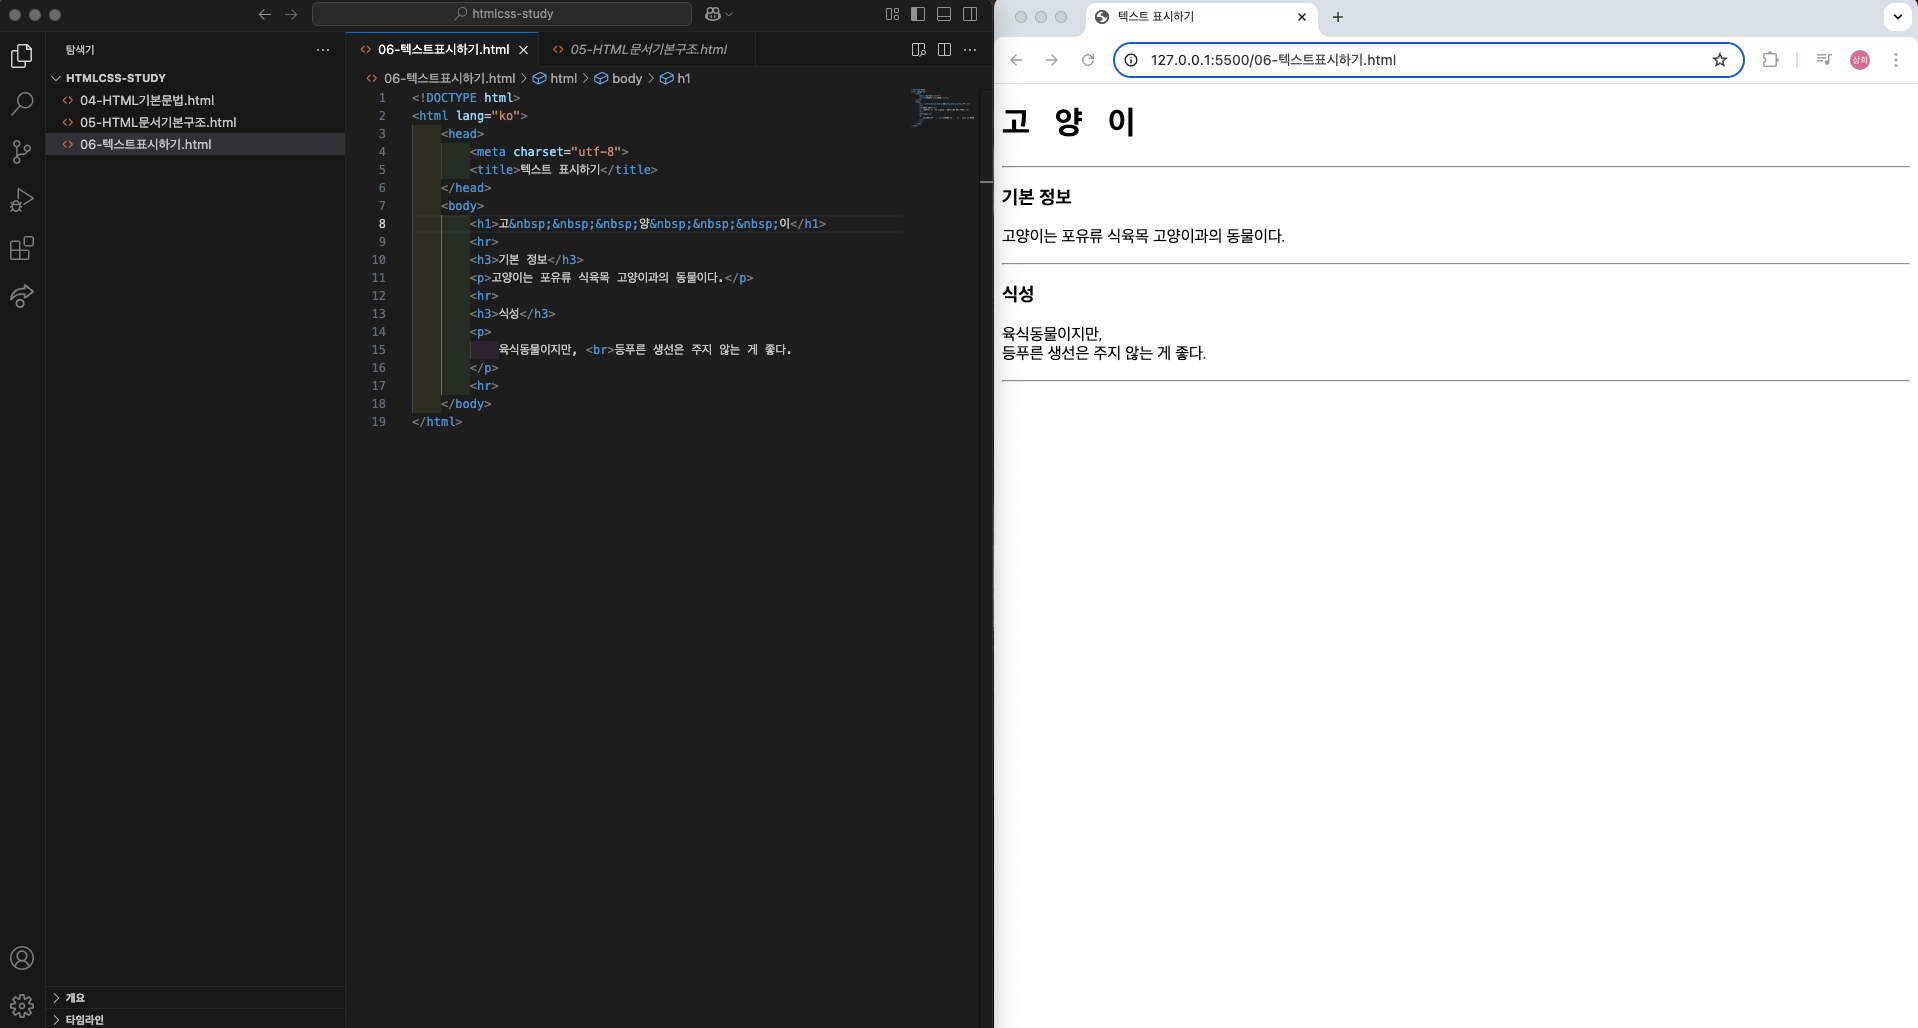
Task: Open the Search view in activity bar
Action: click(22, 104)
